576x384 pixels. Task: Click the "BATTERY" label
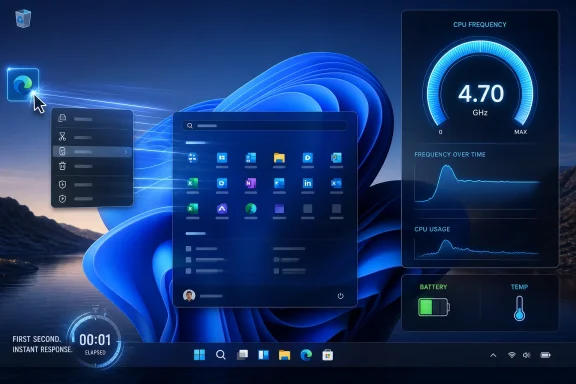[433, 287]
